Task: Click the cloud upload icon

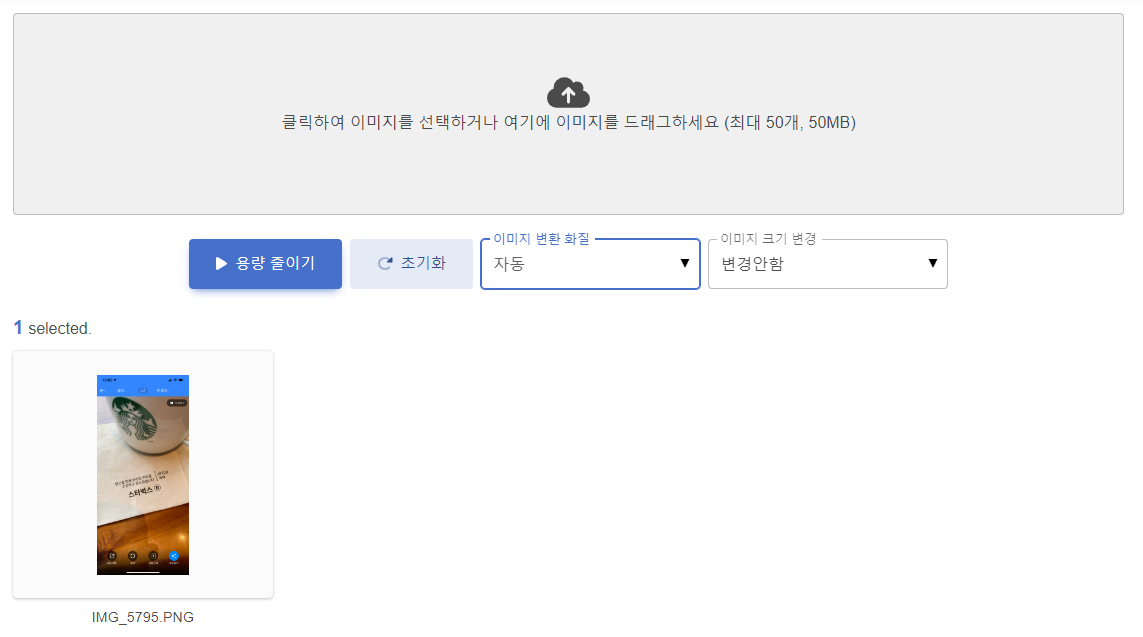Action: coord(568,93)
